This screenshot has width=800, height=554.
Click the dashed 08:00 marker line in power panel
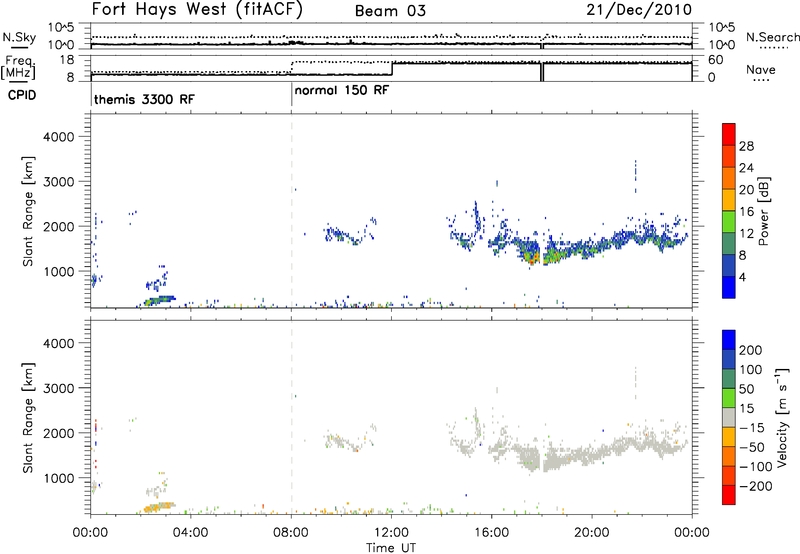point(291,211)
